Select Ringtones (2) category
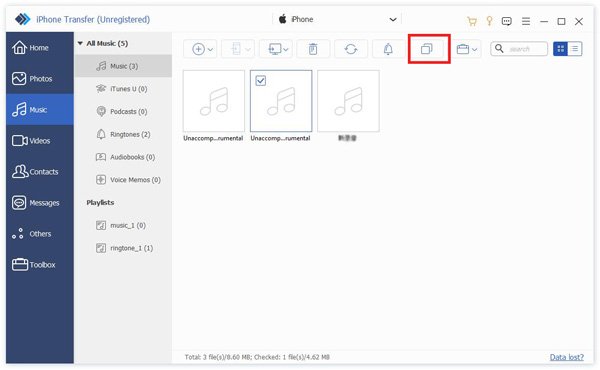600x370 pixels. coord(123,134)
